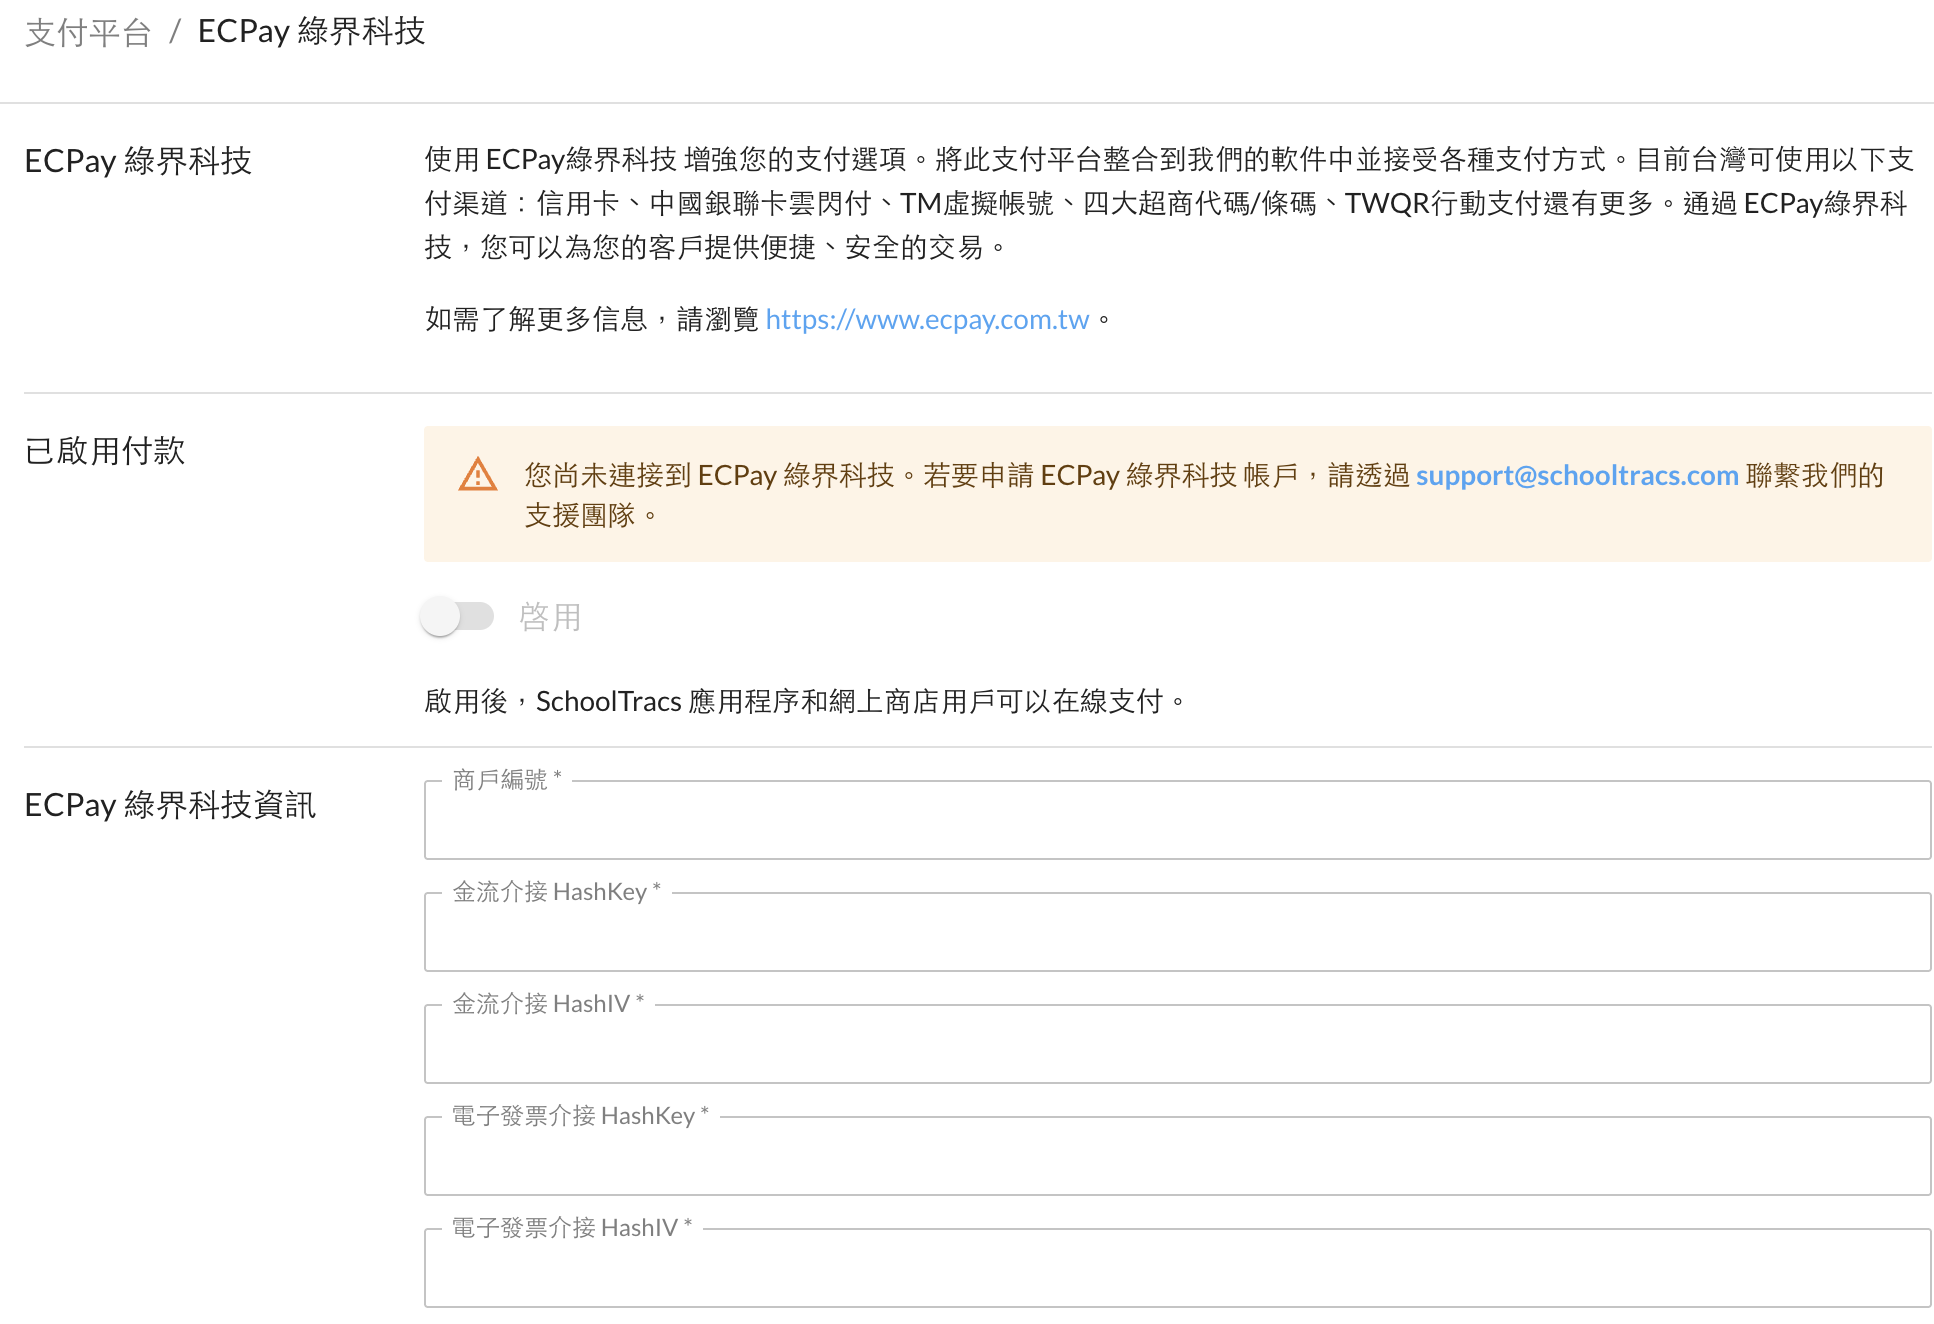Image resolution: width=1934 pixels, height=1324 pixels.
Task: Click the ECPay 綠界科技 breadcrumb title
Action: click(312, 32)
